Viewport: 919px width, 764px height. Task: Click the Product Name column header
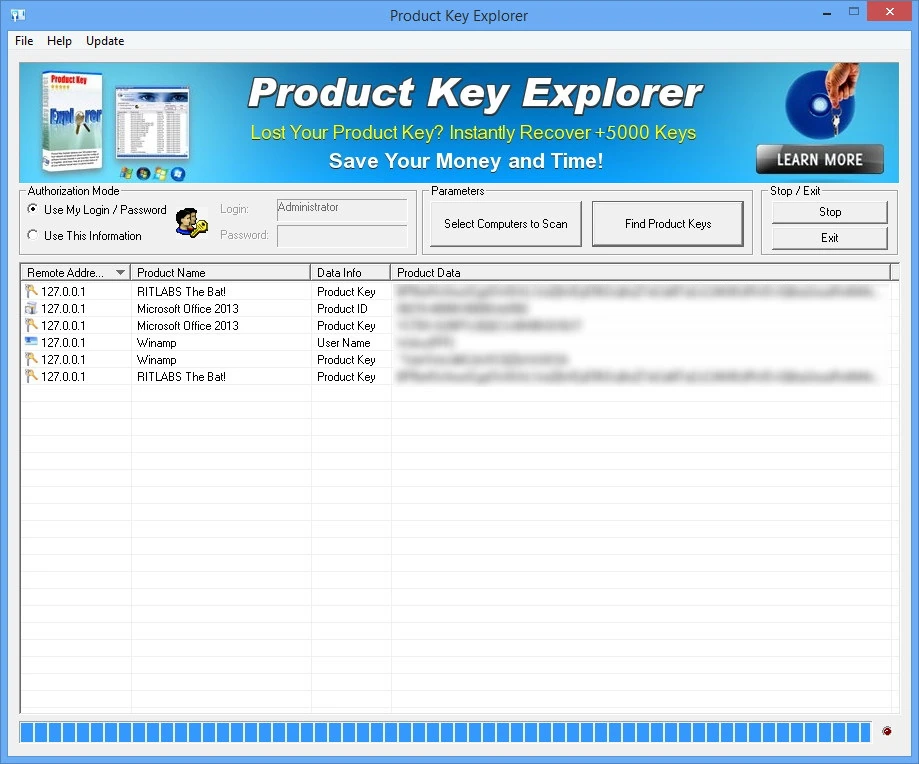tap(220, 272)
